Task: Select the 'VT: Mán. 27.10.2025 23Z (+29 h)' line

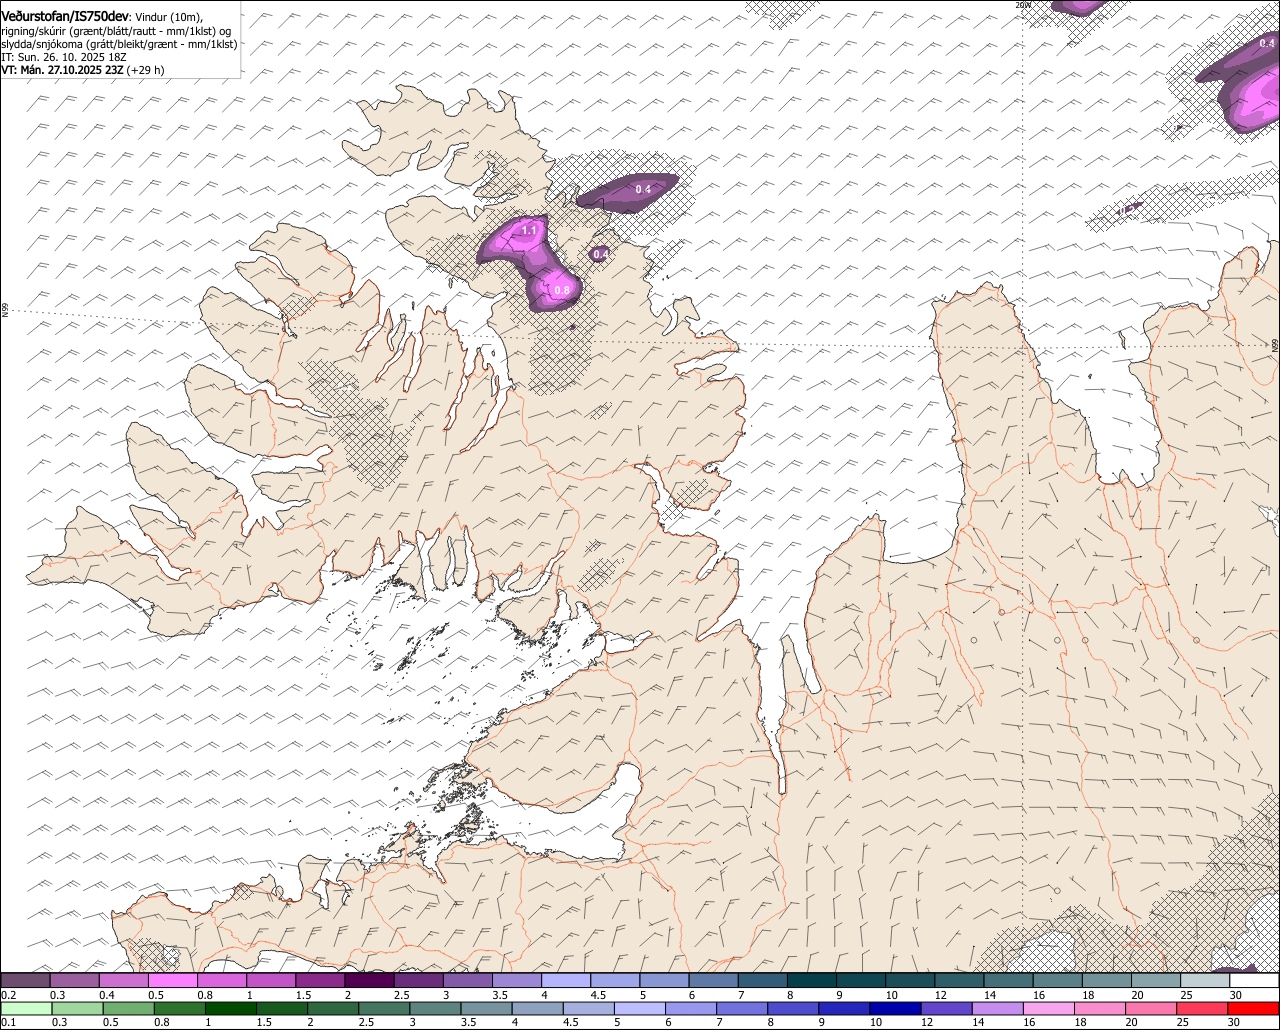Action: 82,70
